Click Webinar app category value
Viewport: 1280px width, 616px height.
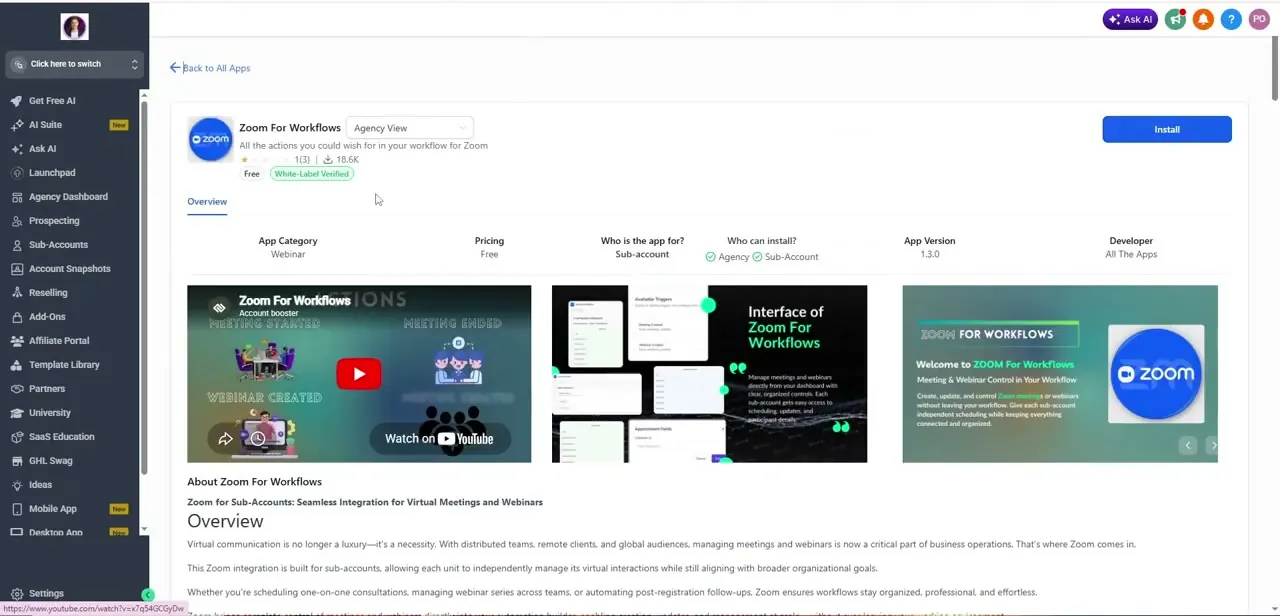pyautogui.click(x=288, y=254)
